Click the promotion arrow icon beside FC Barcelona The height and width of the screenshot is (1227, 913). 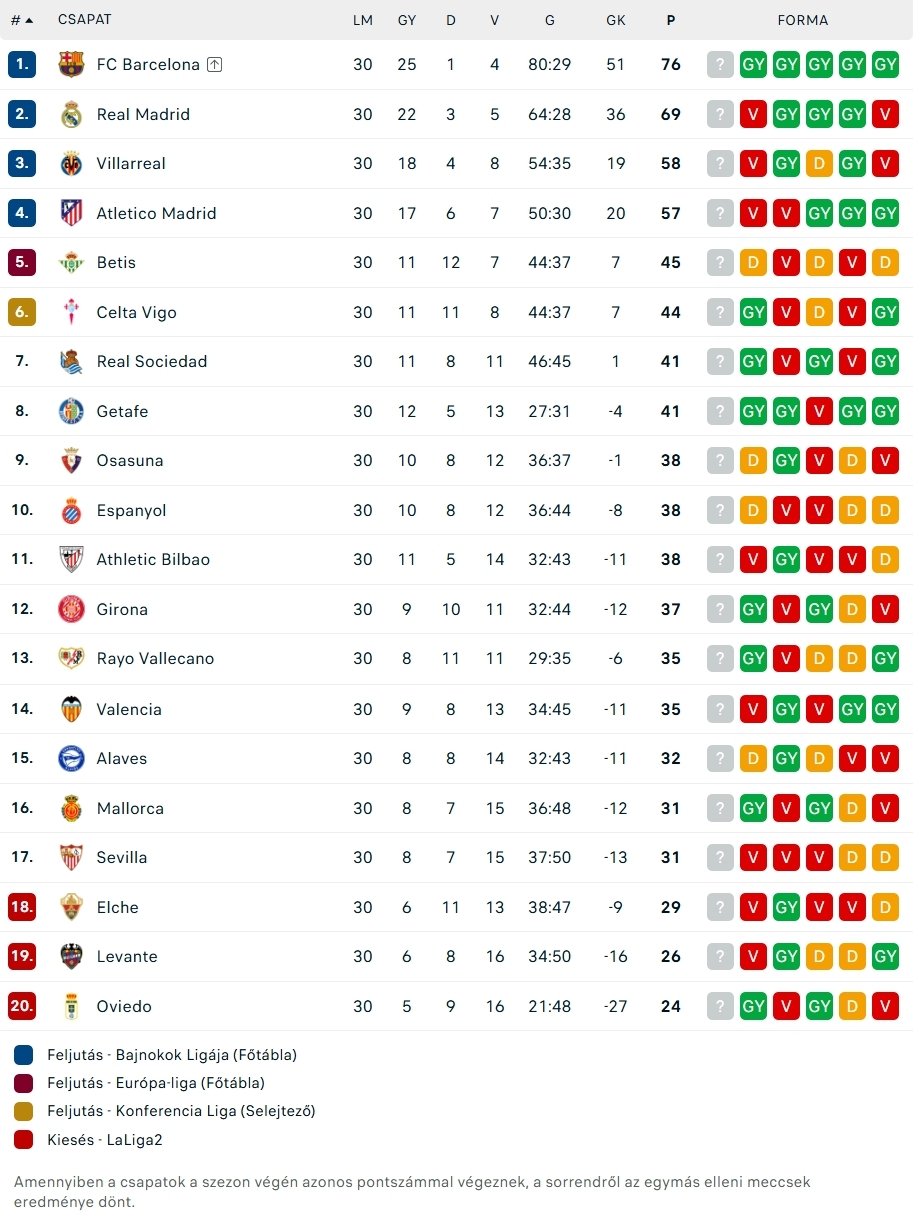pyautogui.click(x=215, y=65)
